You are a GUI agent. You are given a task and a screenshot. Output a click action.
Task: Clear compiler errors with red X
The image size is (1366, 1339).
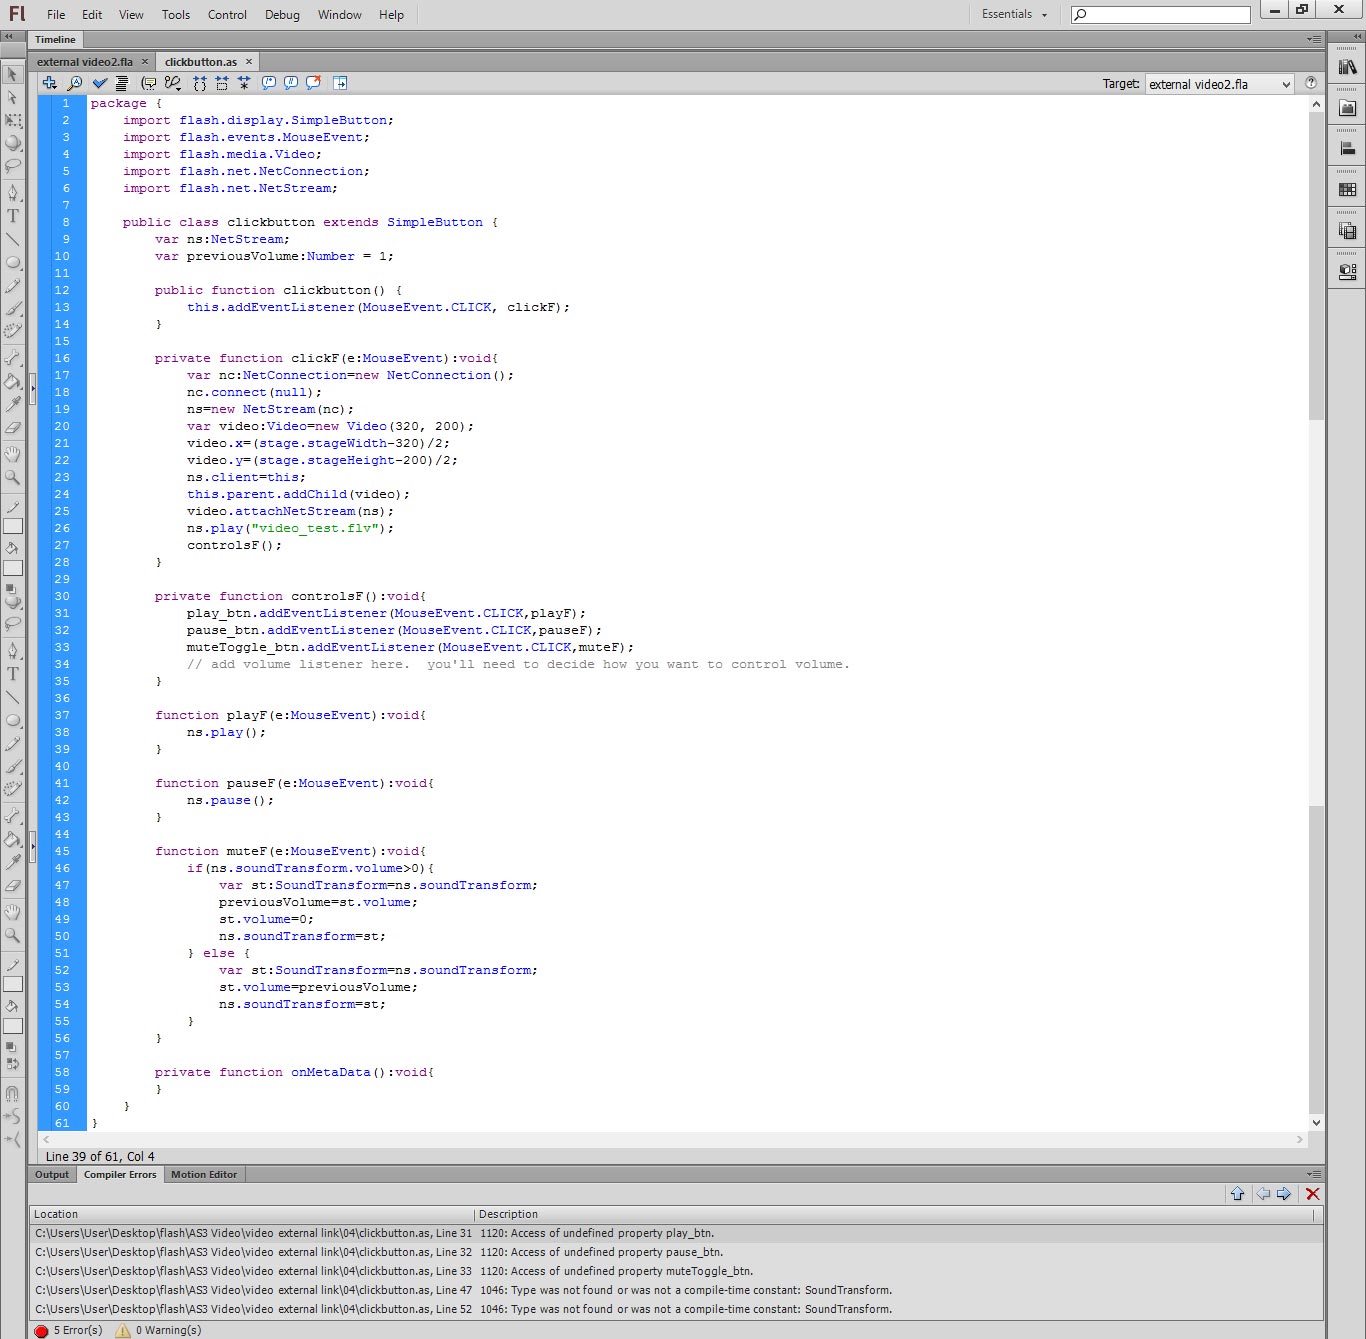coord(1313,1194)
